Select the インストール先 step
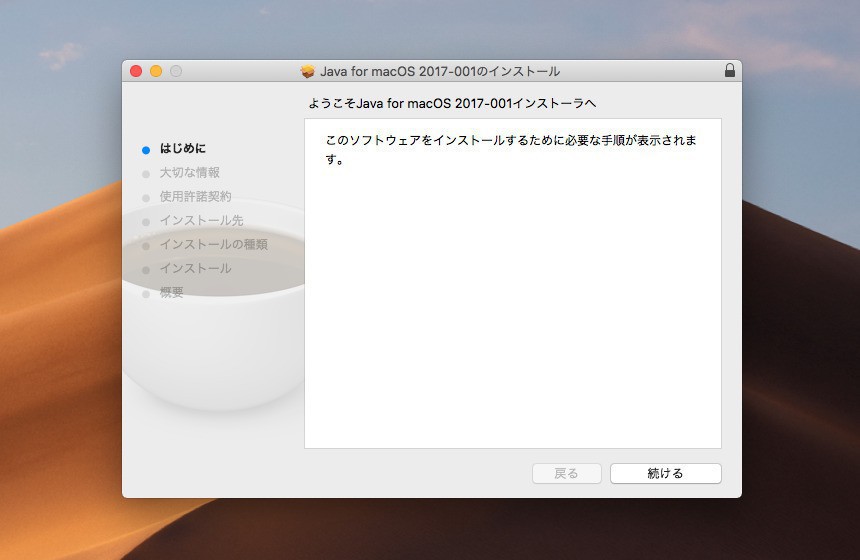860x560 pixels. (201, 220)
